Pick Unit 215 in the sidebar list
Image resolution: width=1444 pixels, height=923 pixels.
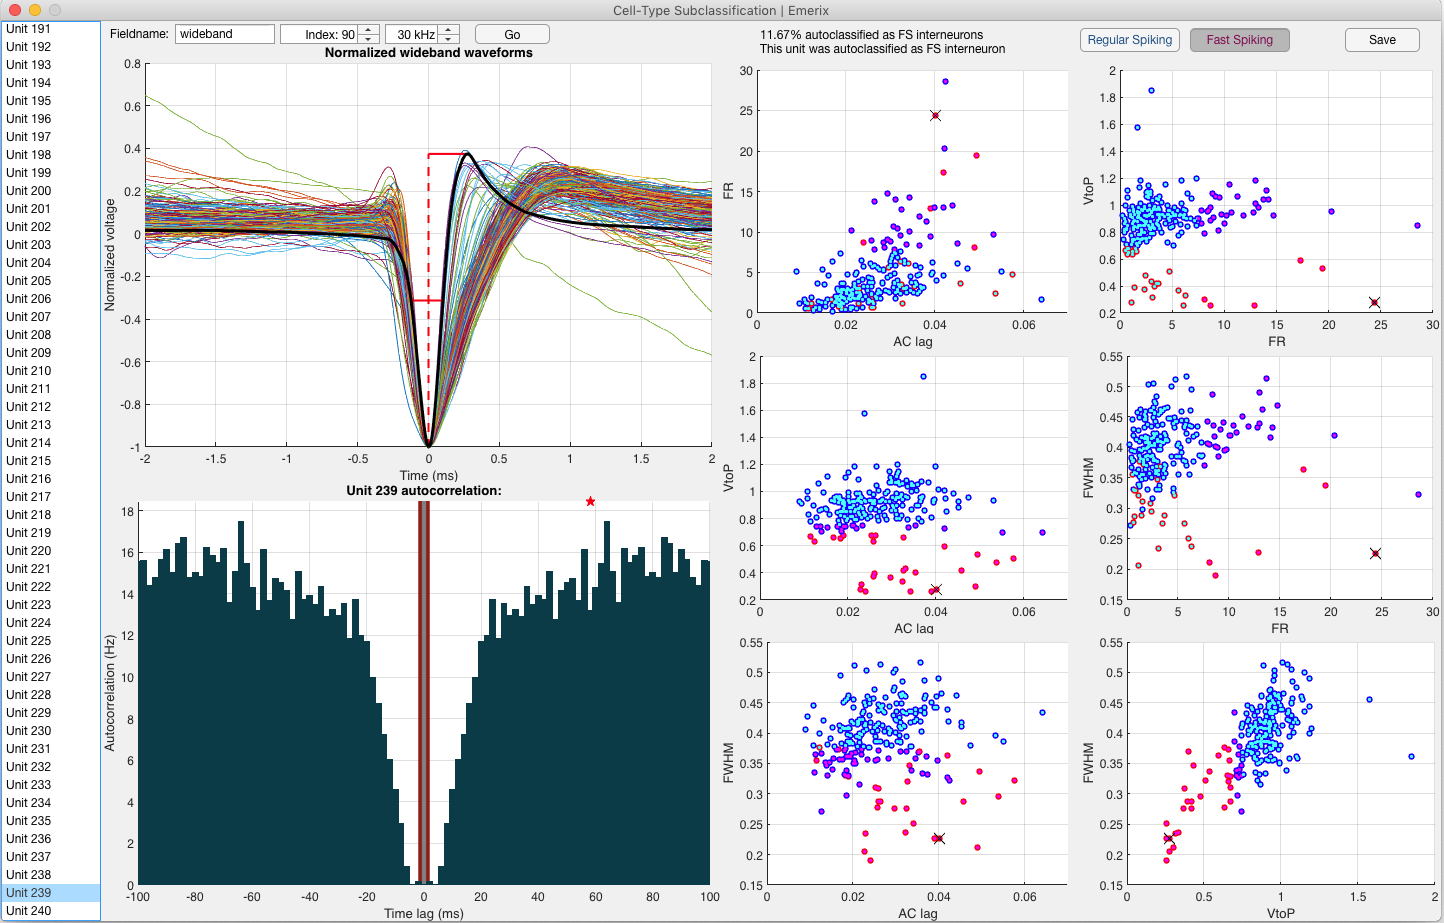click(x=29, y=460)
